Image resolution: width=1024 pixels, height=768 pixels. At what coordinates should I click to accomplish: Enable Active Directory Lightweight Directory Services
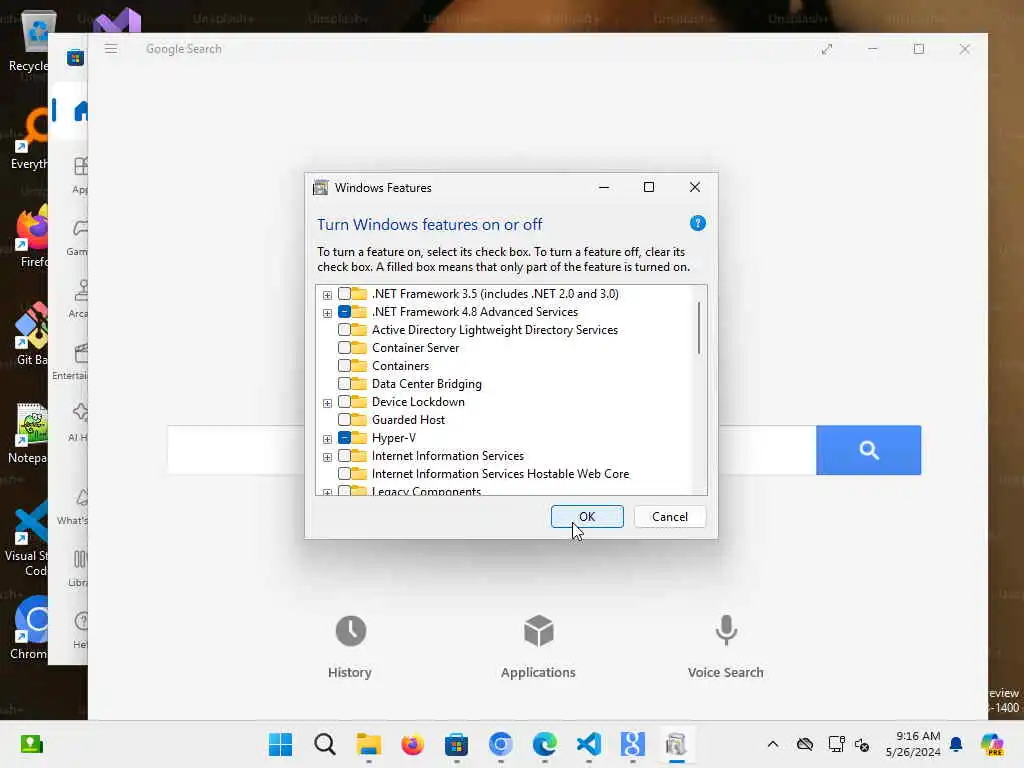344,330
